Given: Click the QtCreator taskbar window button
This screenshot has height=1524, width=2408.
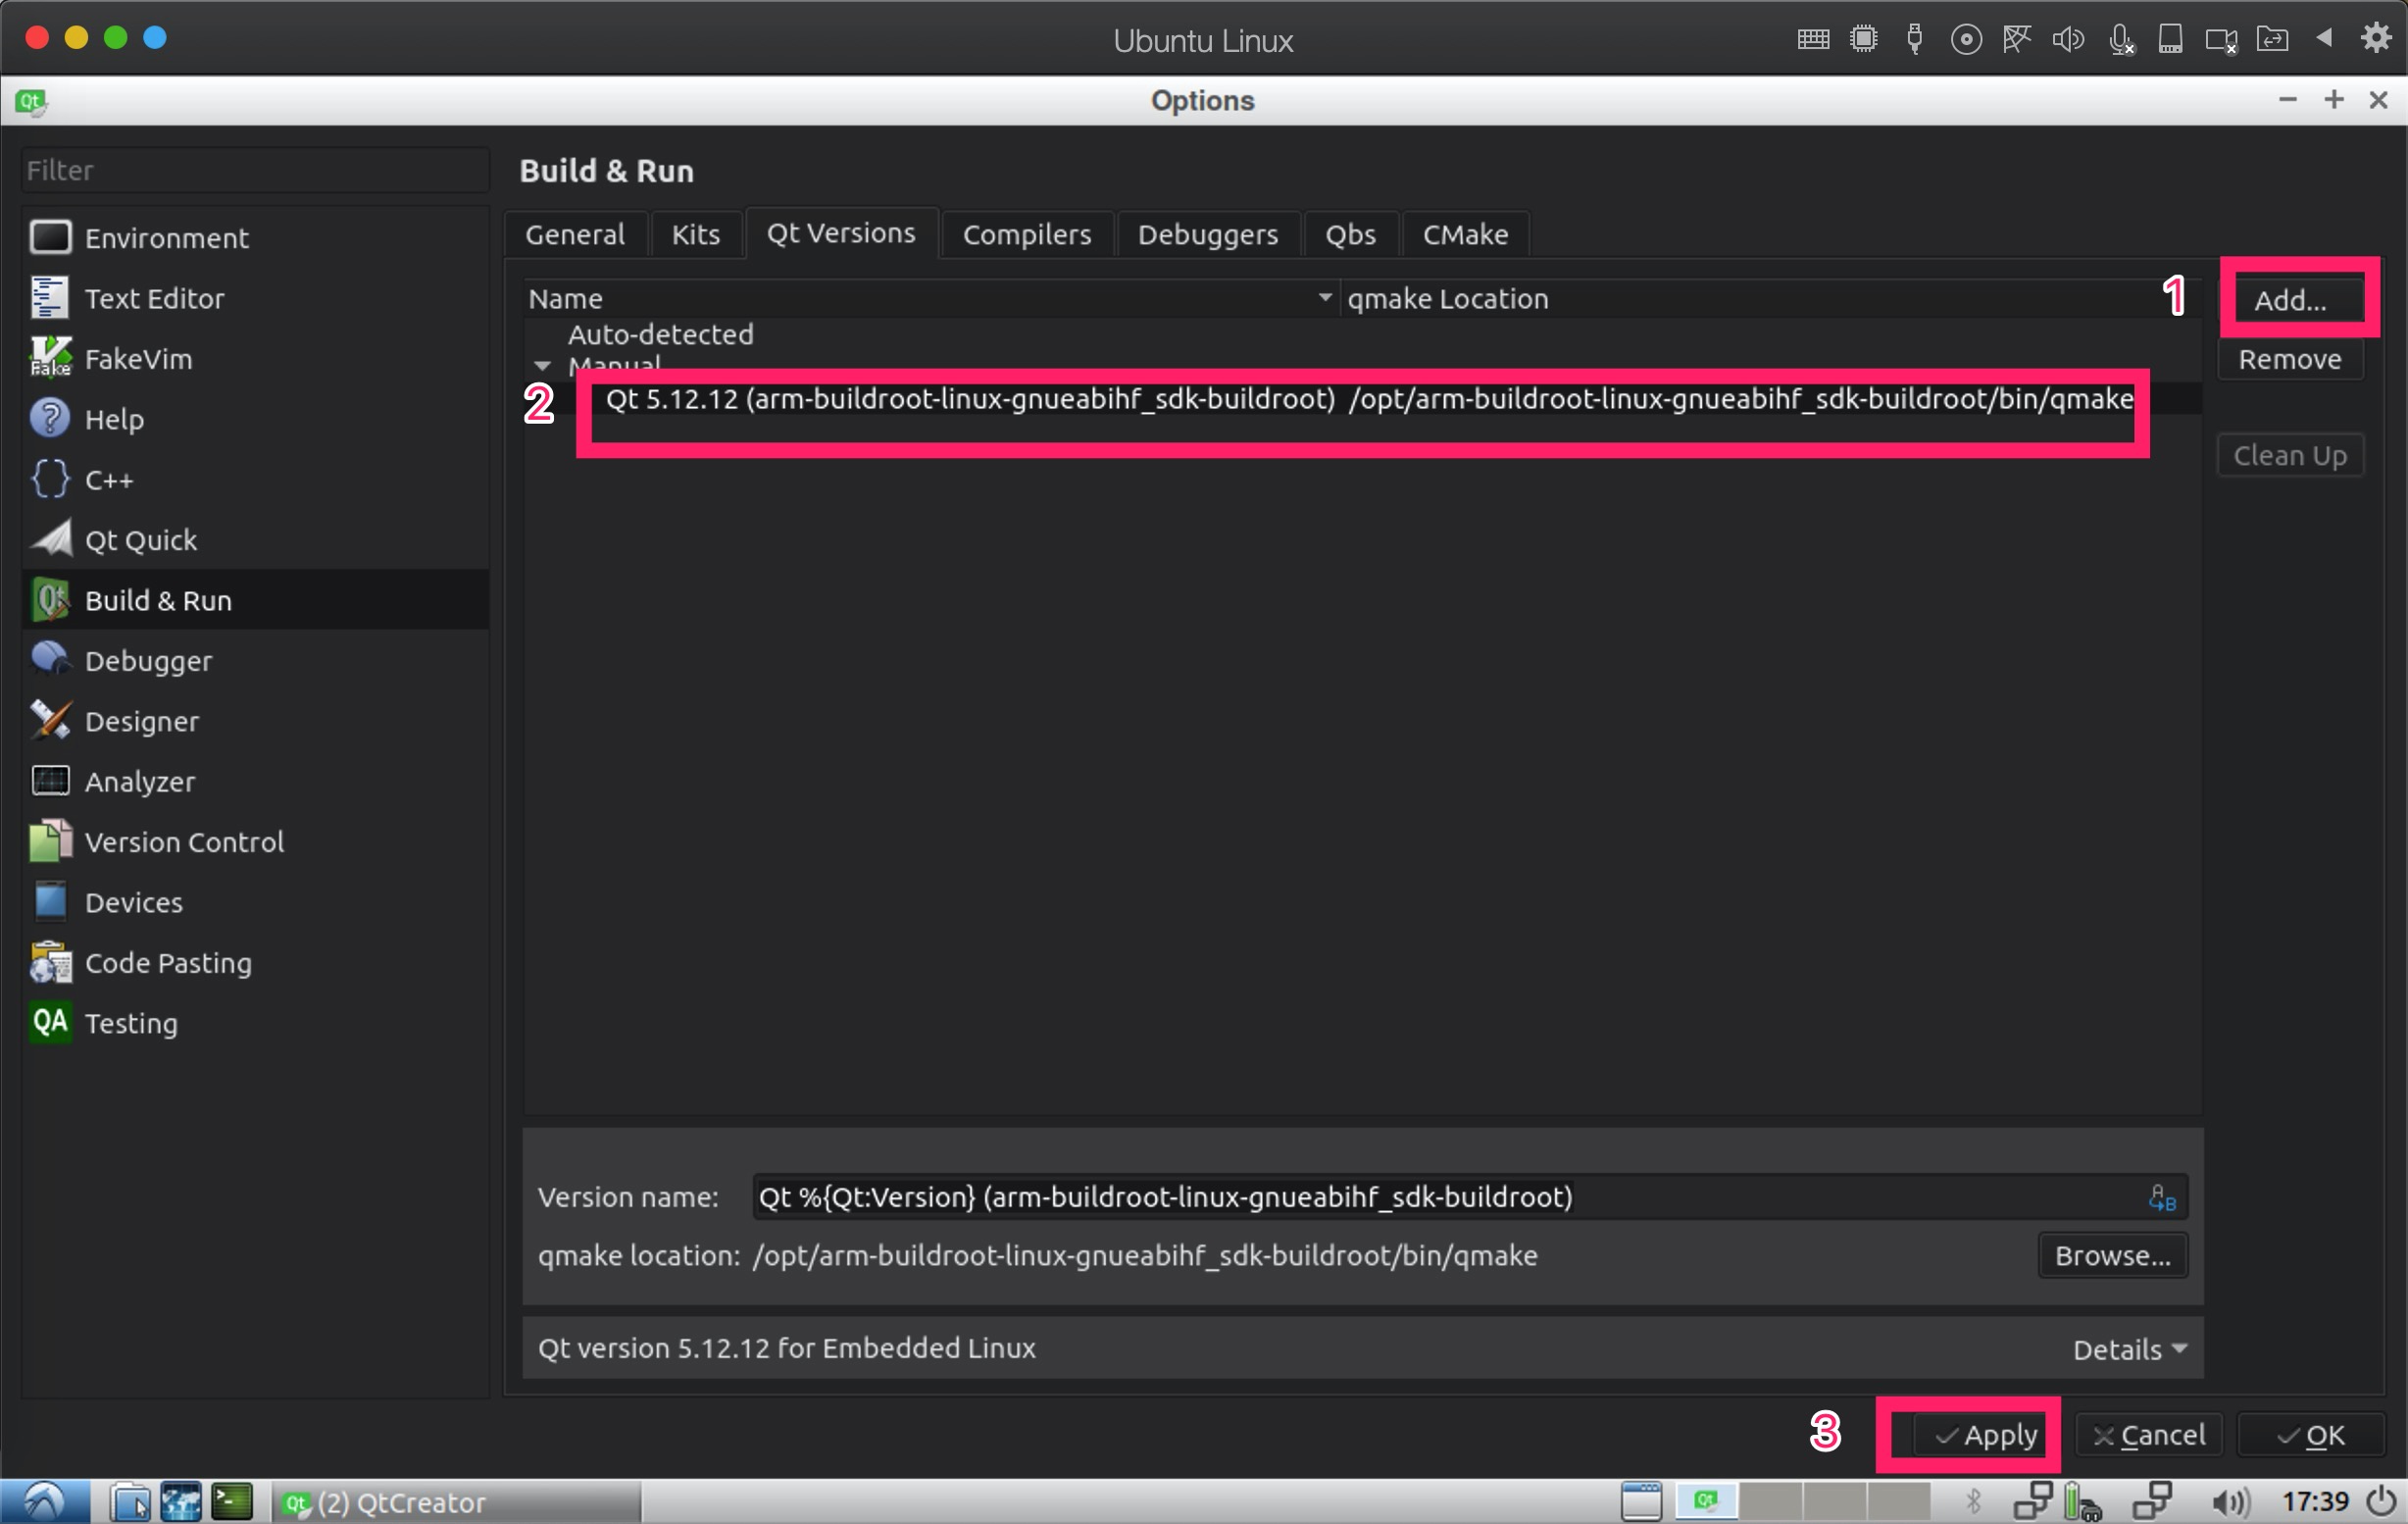Looking at the screenshot, I should [x=456, y=1502].
